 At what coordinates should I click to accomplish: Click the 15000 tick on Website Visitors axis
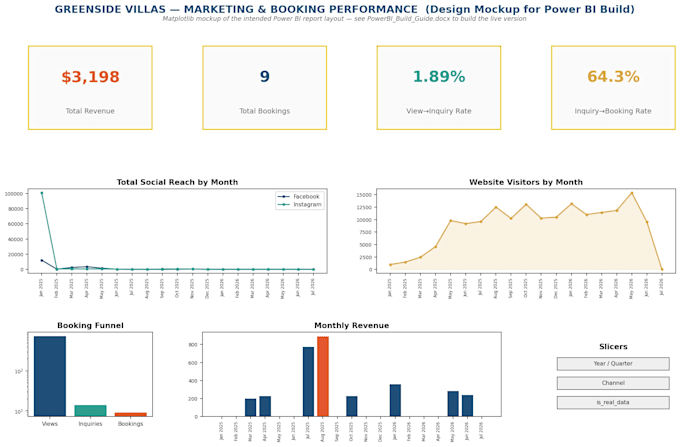(364, 195)
